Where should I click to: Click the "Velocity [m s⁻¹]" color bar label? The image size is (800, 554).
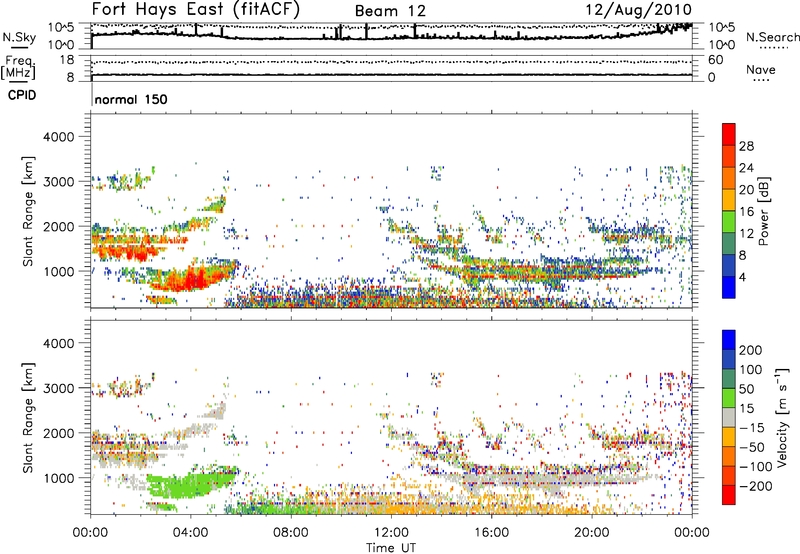coord(782,417)
